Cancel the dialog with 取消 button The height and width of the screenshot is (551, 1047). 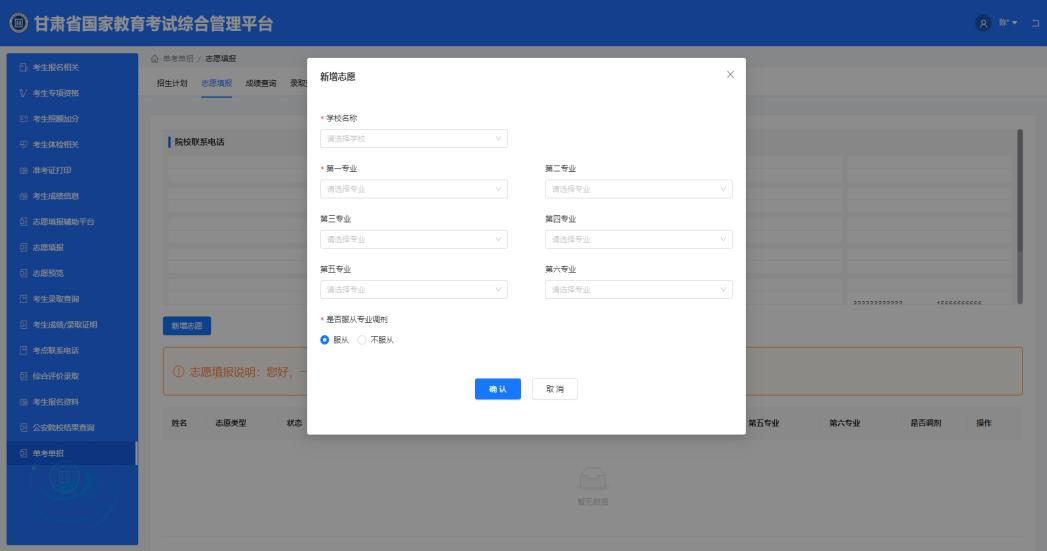point(555,389)
